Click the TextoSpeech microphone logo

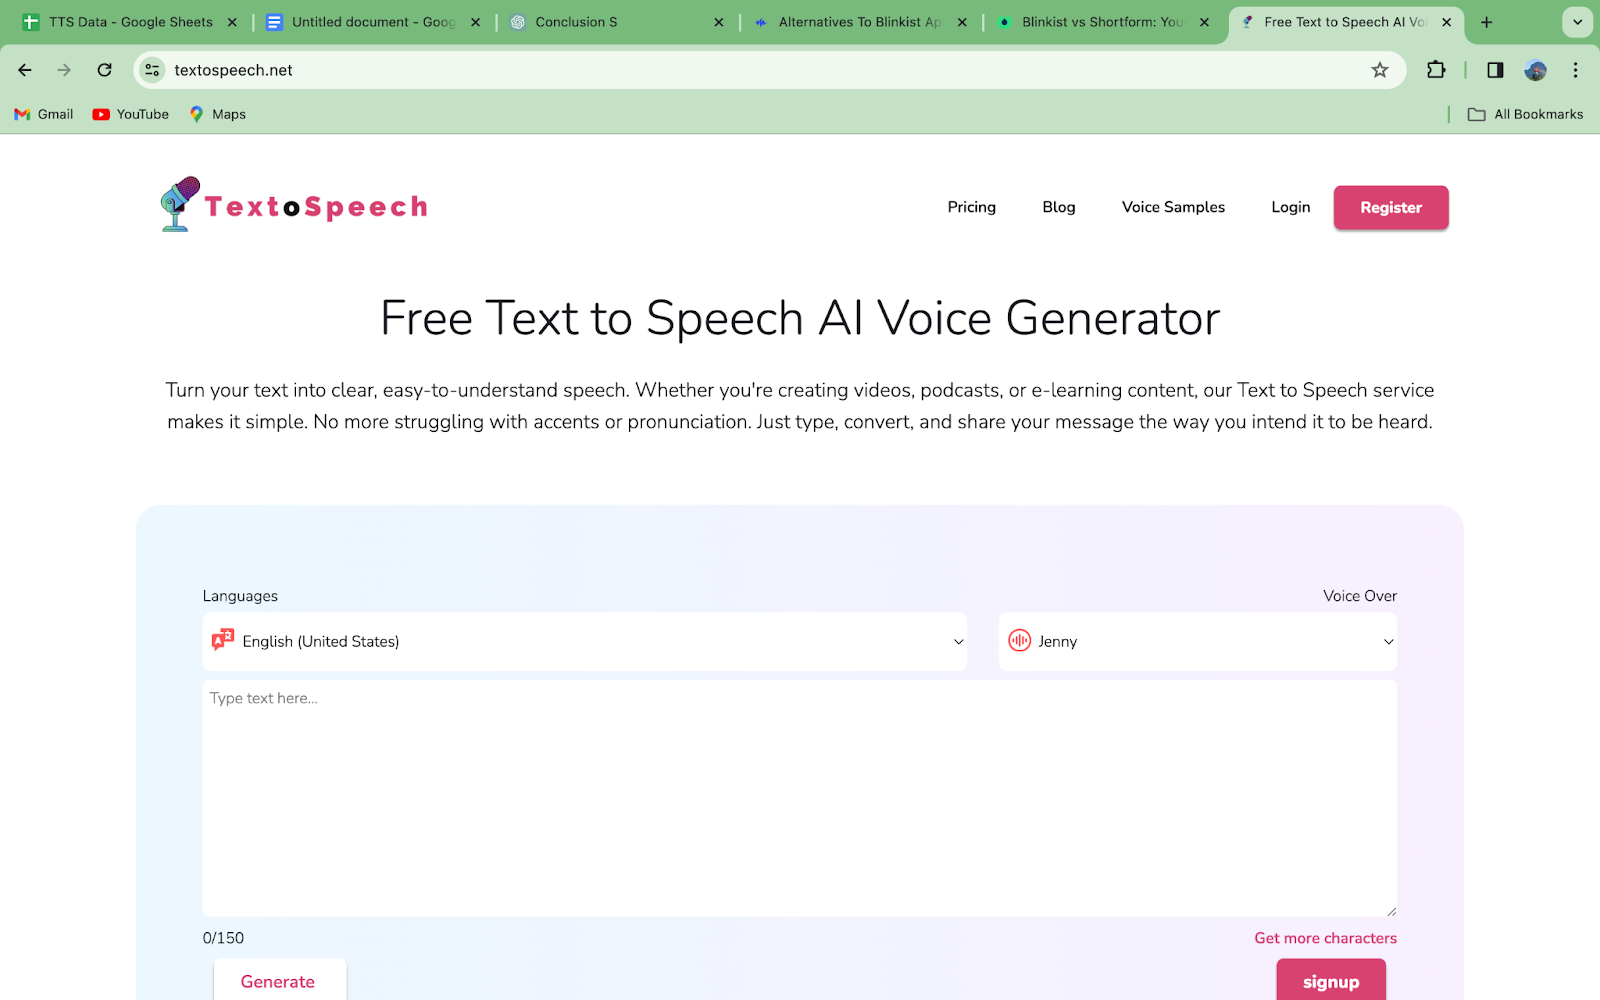[x=181, y=204]
